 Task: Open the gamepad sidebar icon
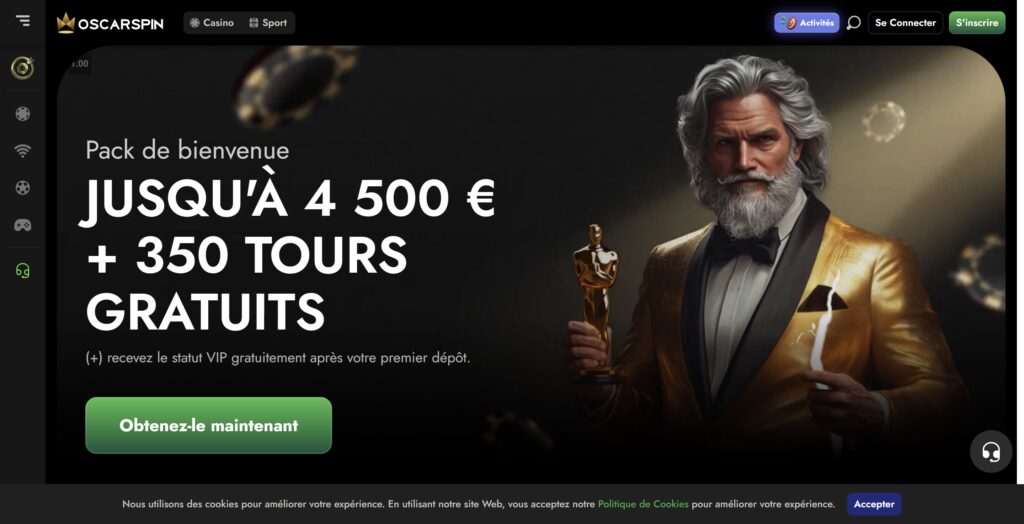coord(23,225)
